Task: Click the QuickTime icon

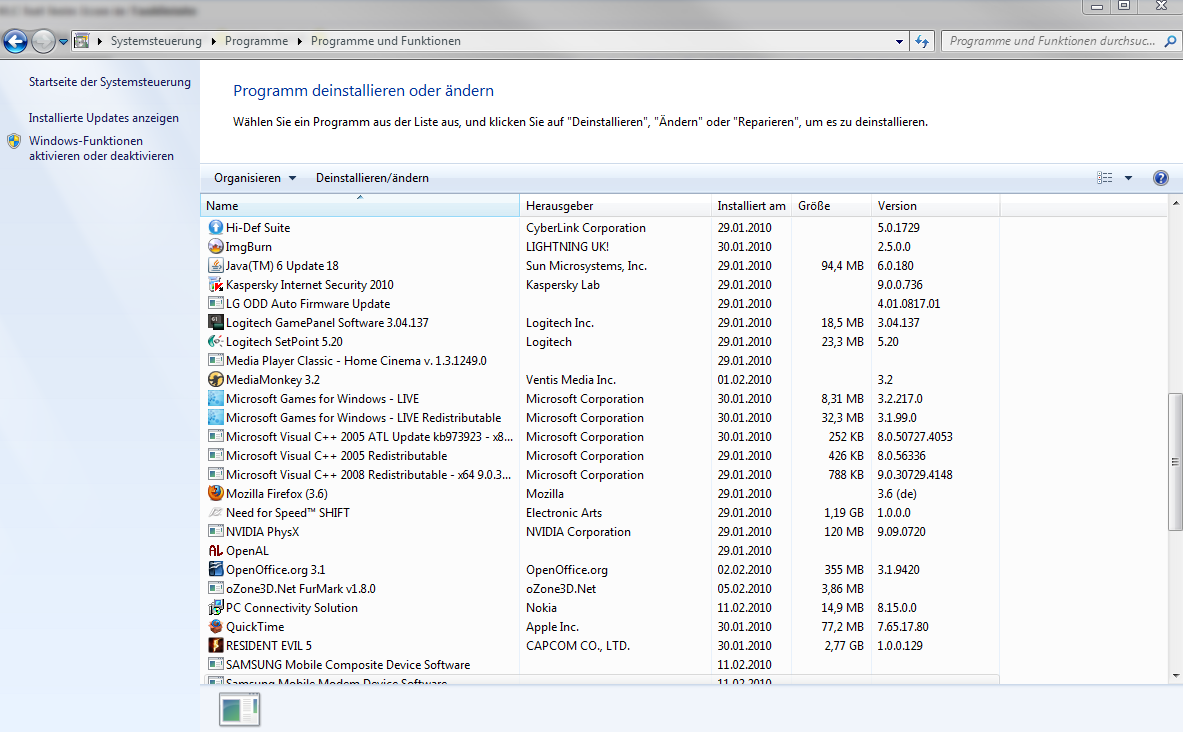Action: [x=216, y=626]
